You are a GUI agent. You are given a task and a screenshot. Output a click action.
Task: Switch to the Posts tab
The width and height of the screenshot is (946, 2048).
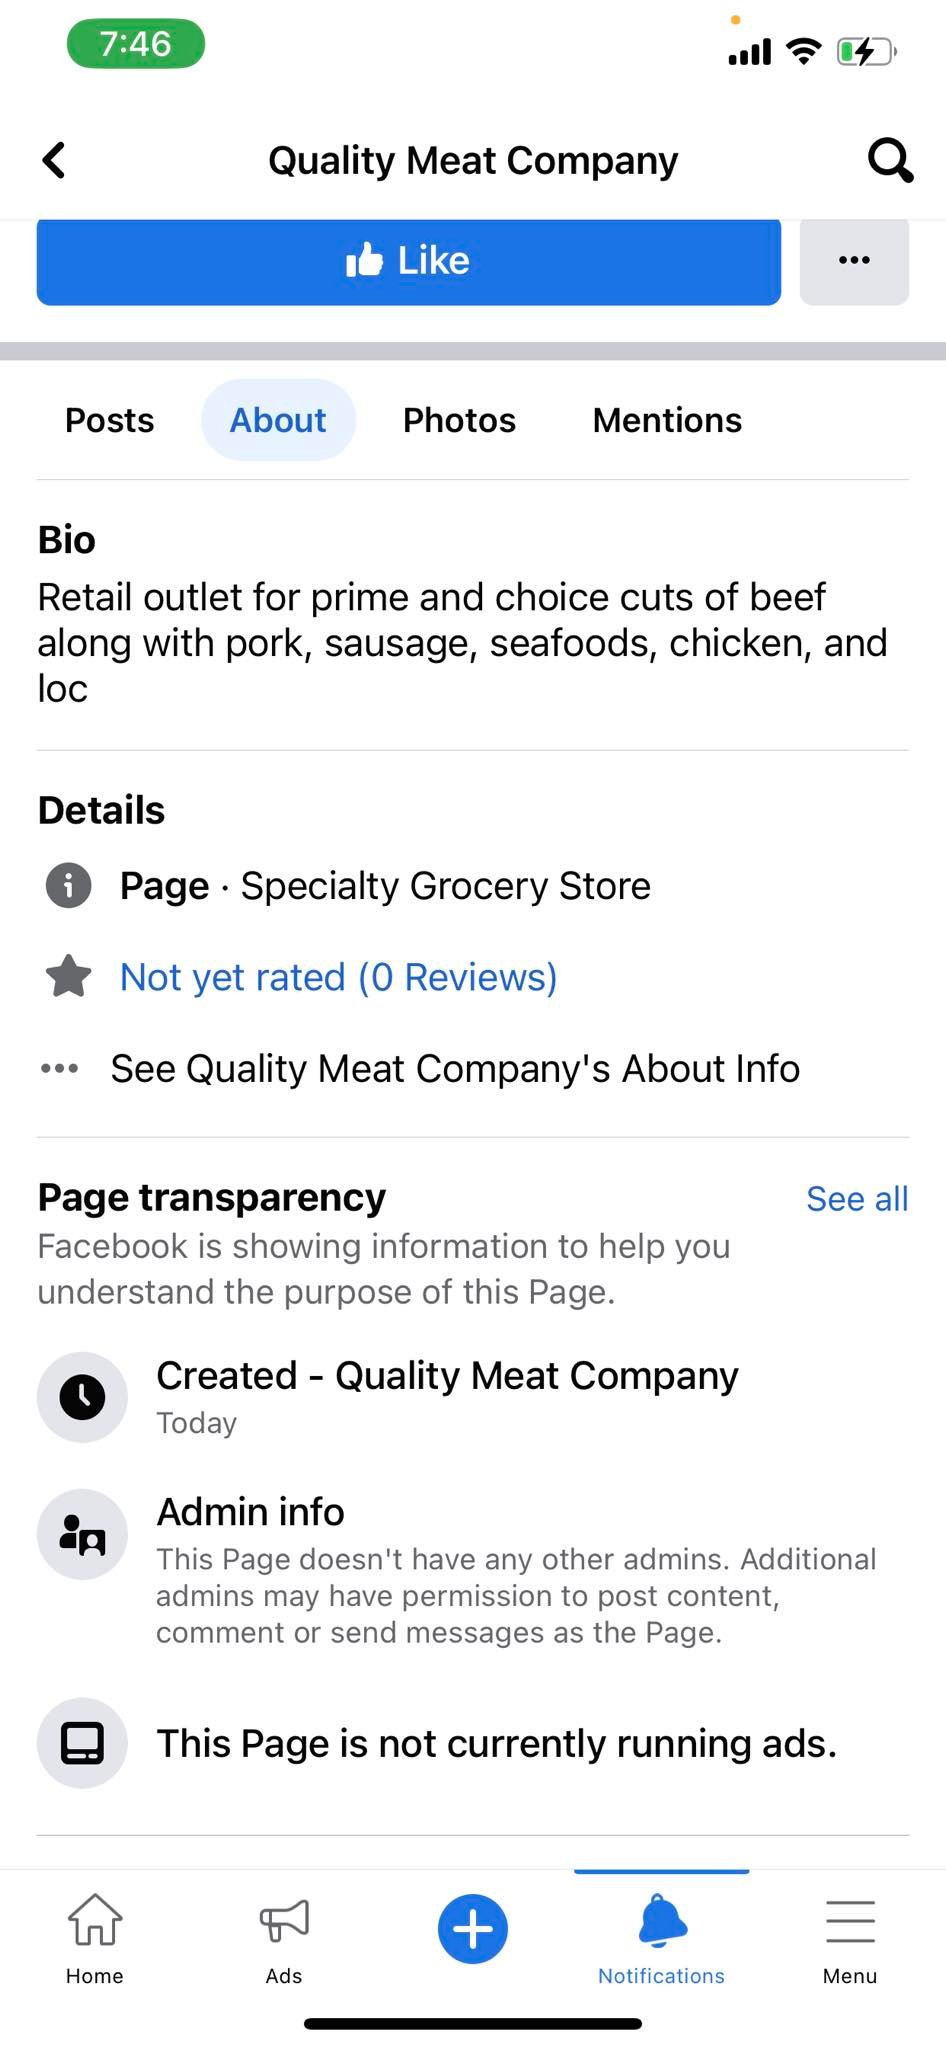tap(110, 420)
